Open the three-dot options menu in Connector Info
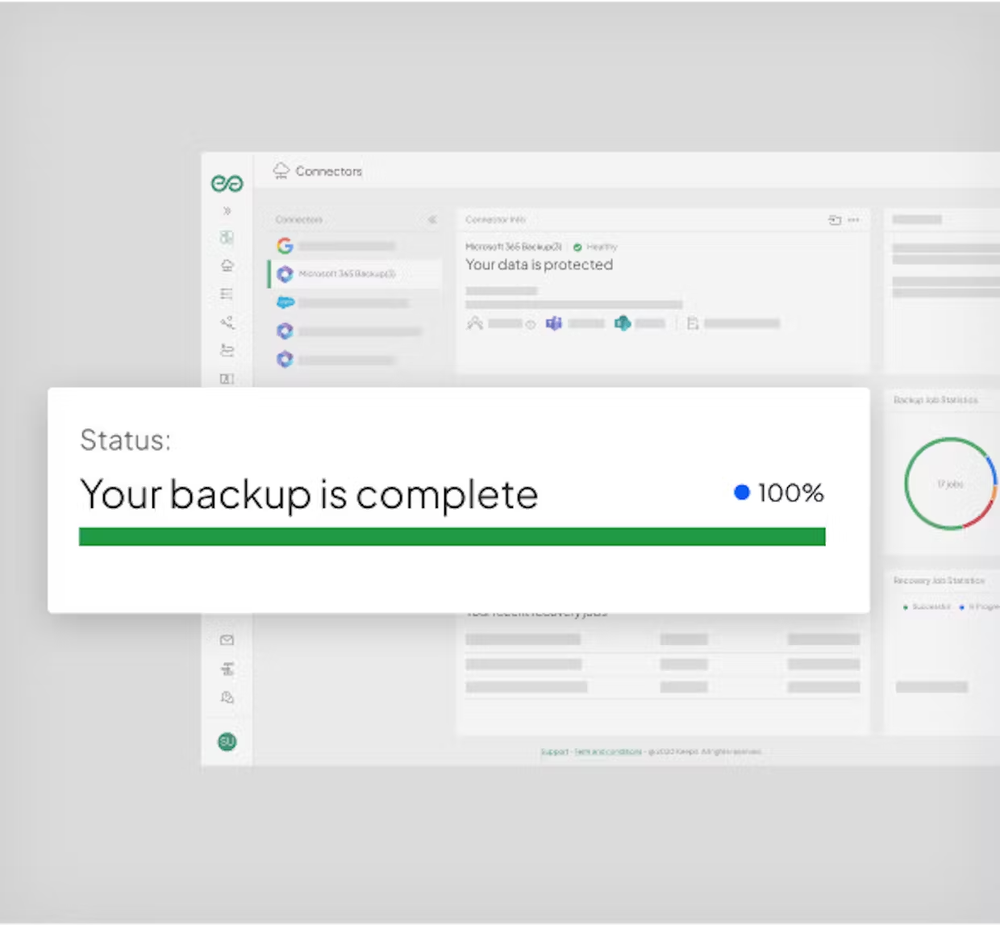The image size is (1000, 925). tap(853, 219)
